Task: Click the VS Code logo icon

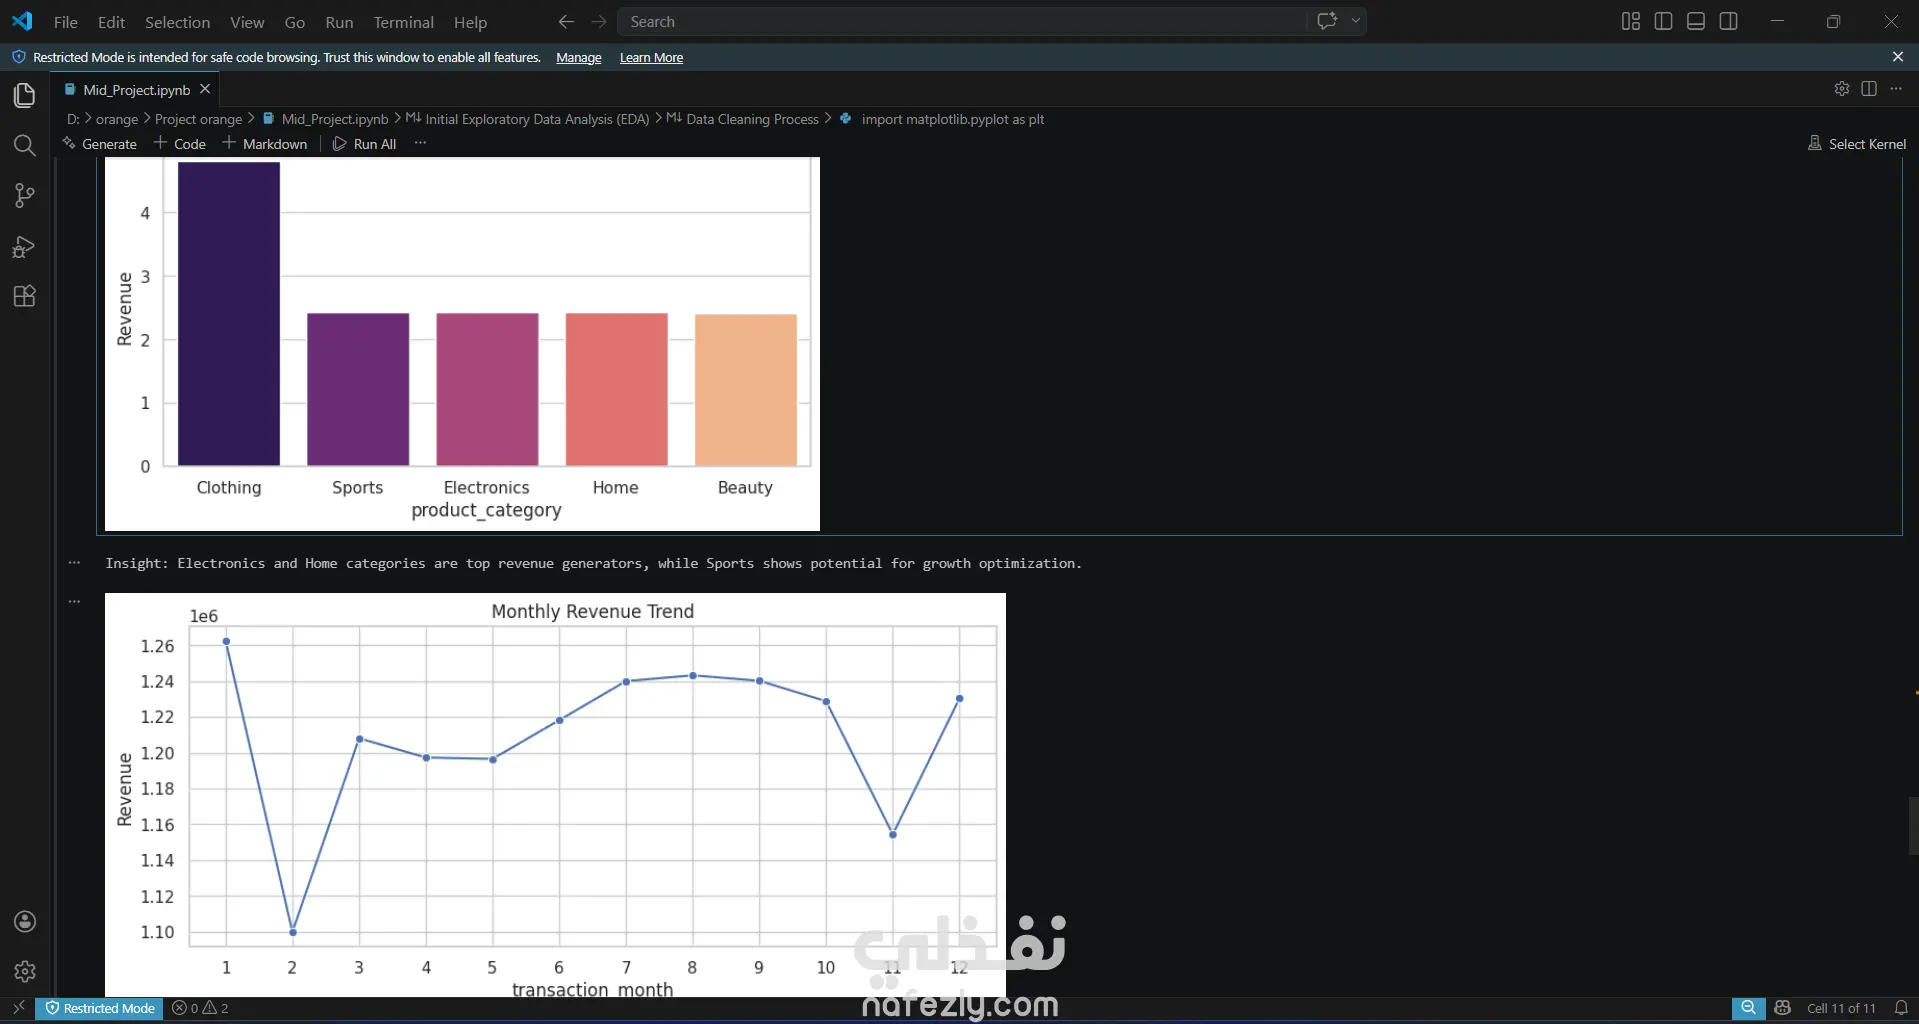Action: (x=22, y=21)
